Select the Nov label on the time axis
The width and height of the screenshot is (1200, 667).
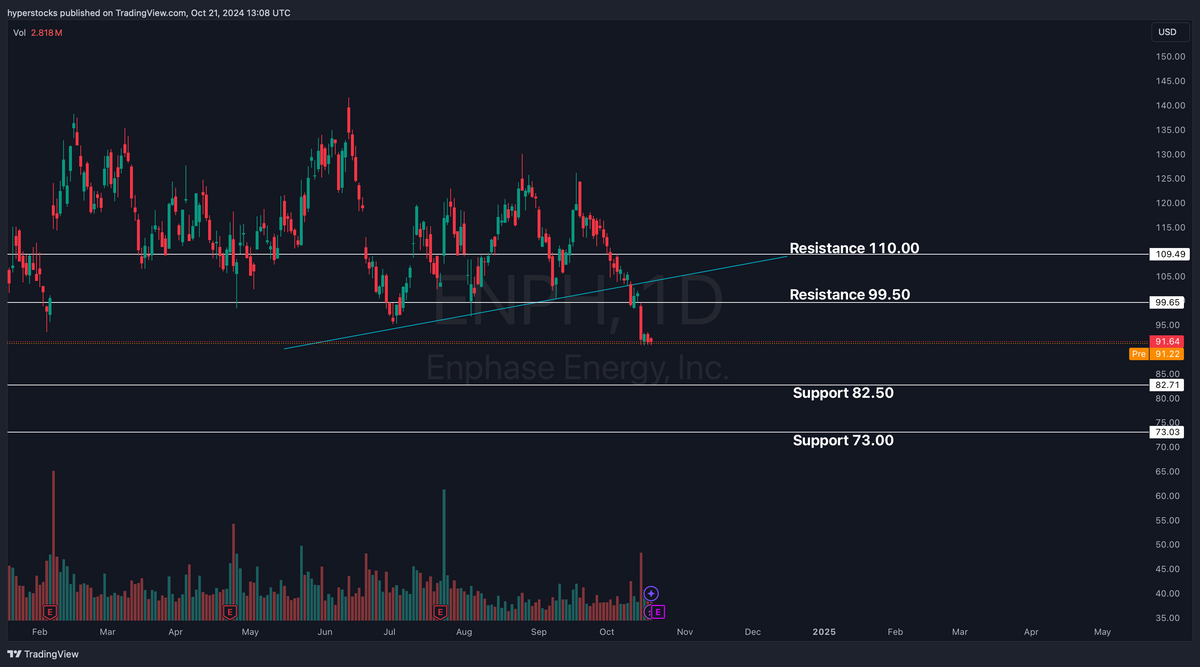click(684, 632)
